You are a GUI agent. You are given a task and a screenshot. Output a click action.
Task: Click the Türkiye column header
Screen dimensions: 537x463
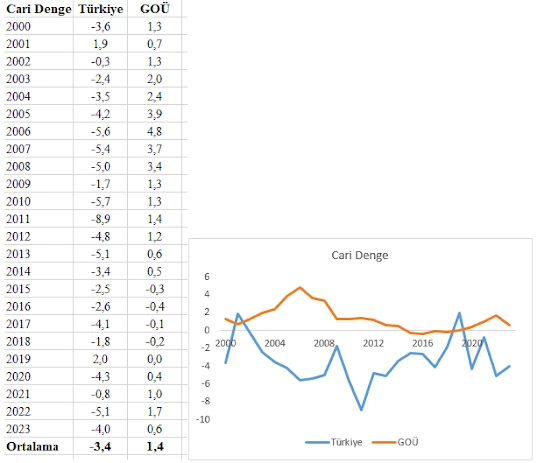point(100,9)
